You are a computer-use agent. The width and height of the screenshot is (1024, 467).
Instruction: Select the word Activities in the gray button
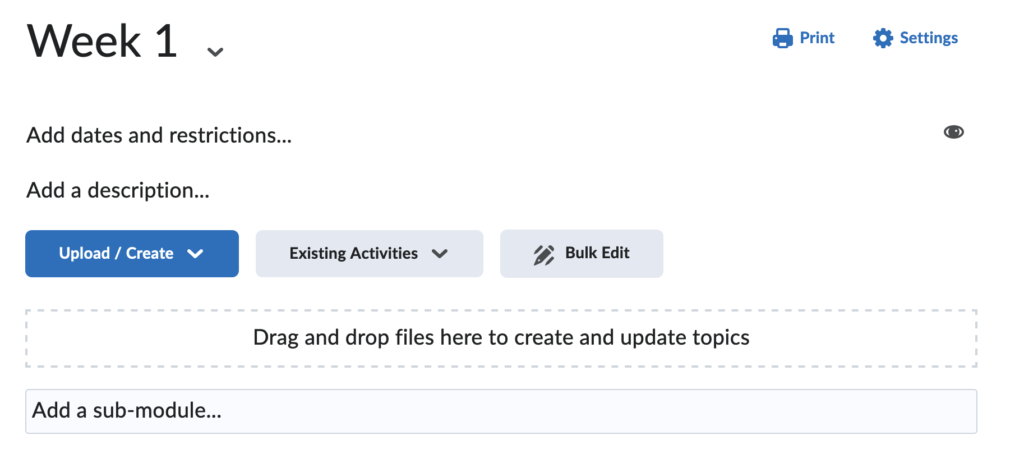[x=384, y=253]
